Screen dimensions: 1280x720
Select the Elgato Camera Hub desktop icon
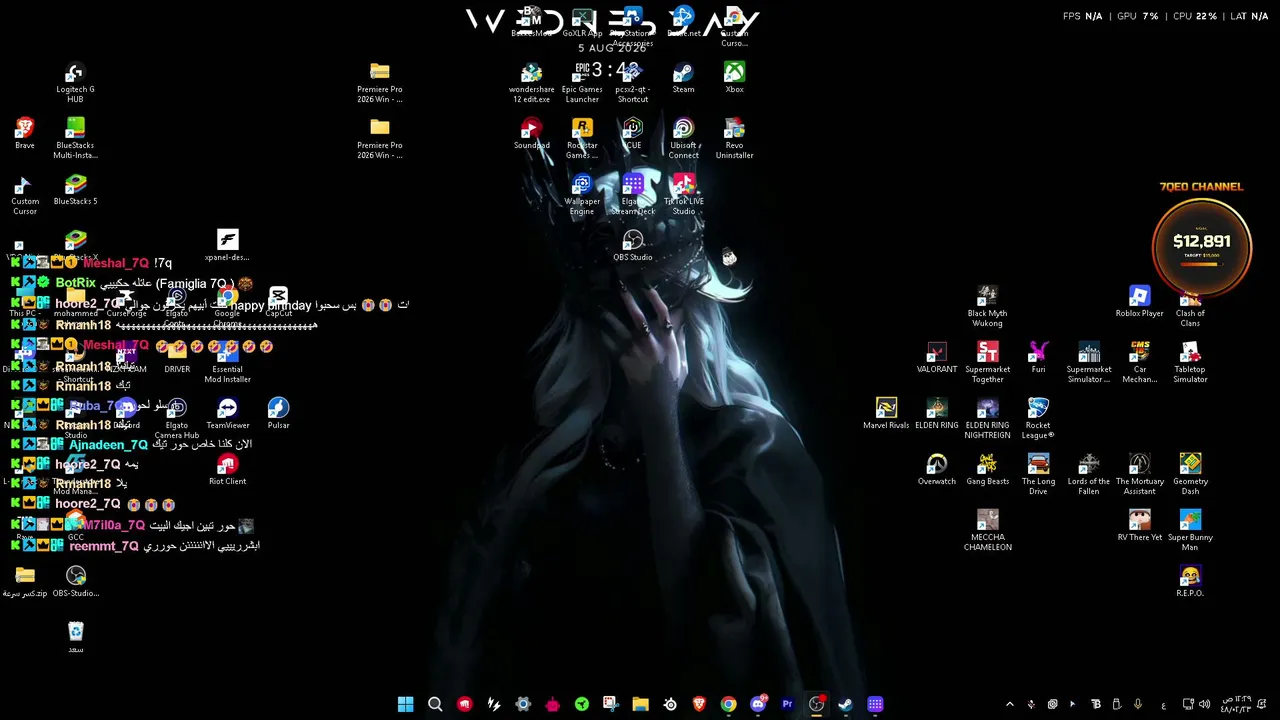[177, 418]
